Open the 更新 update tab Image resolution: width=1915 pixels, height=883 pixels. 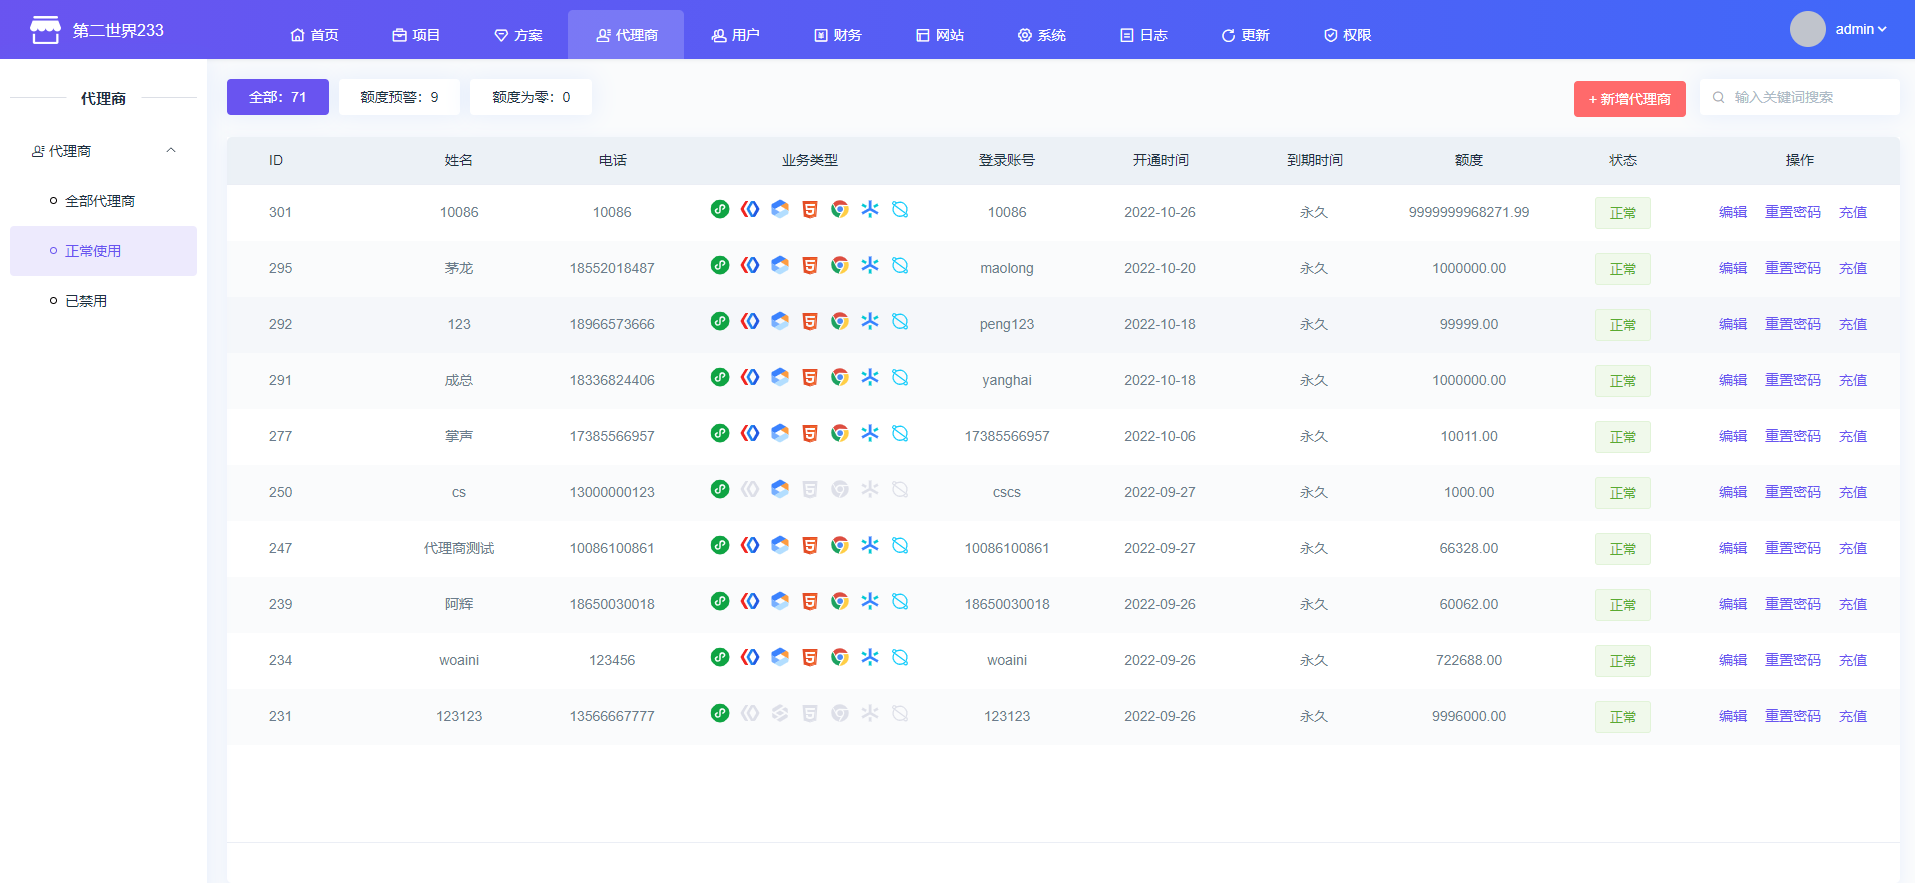click(x=1245, y=35)
